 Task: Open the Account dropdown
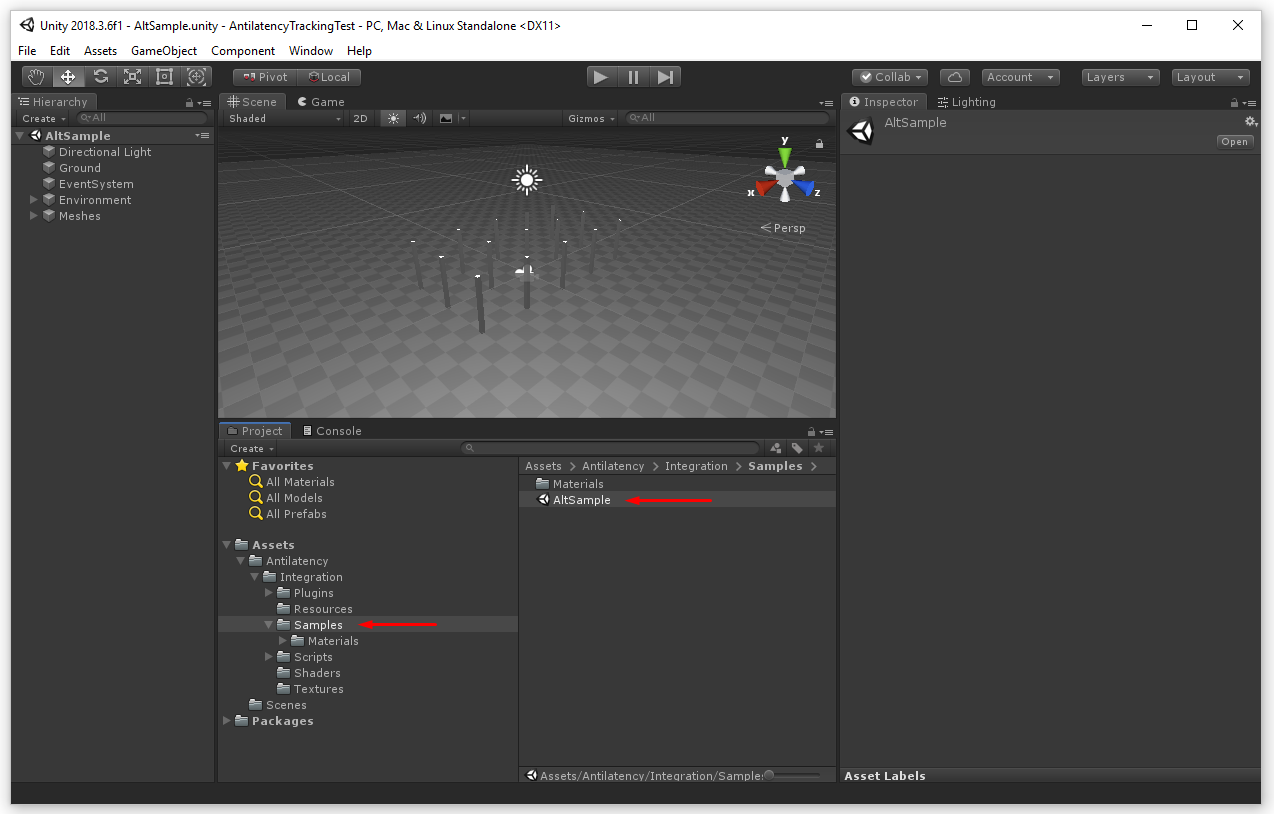pyautogui.click(x=1020, y=77)
